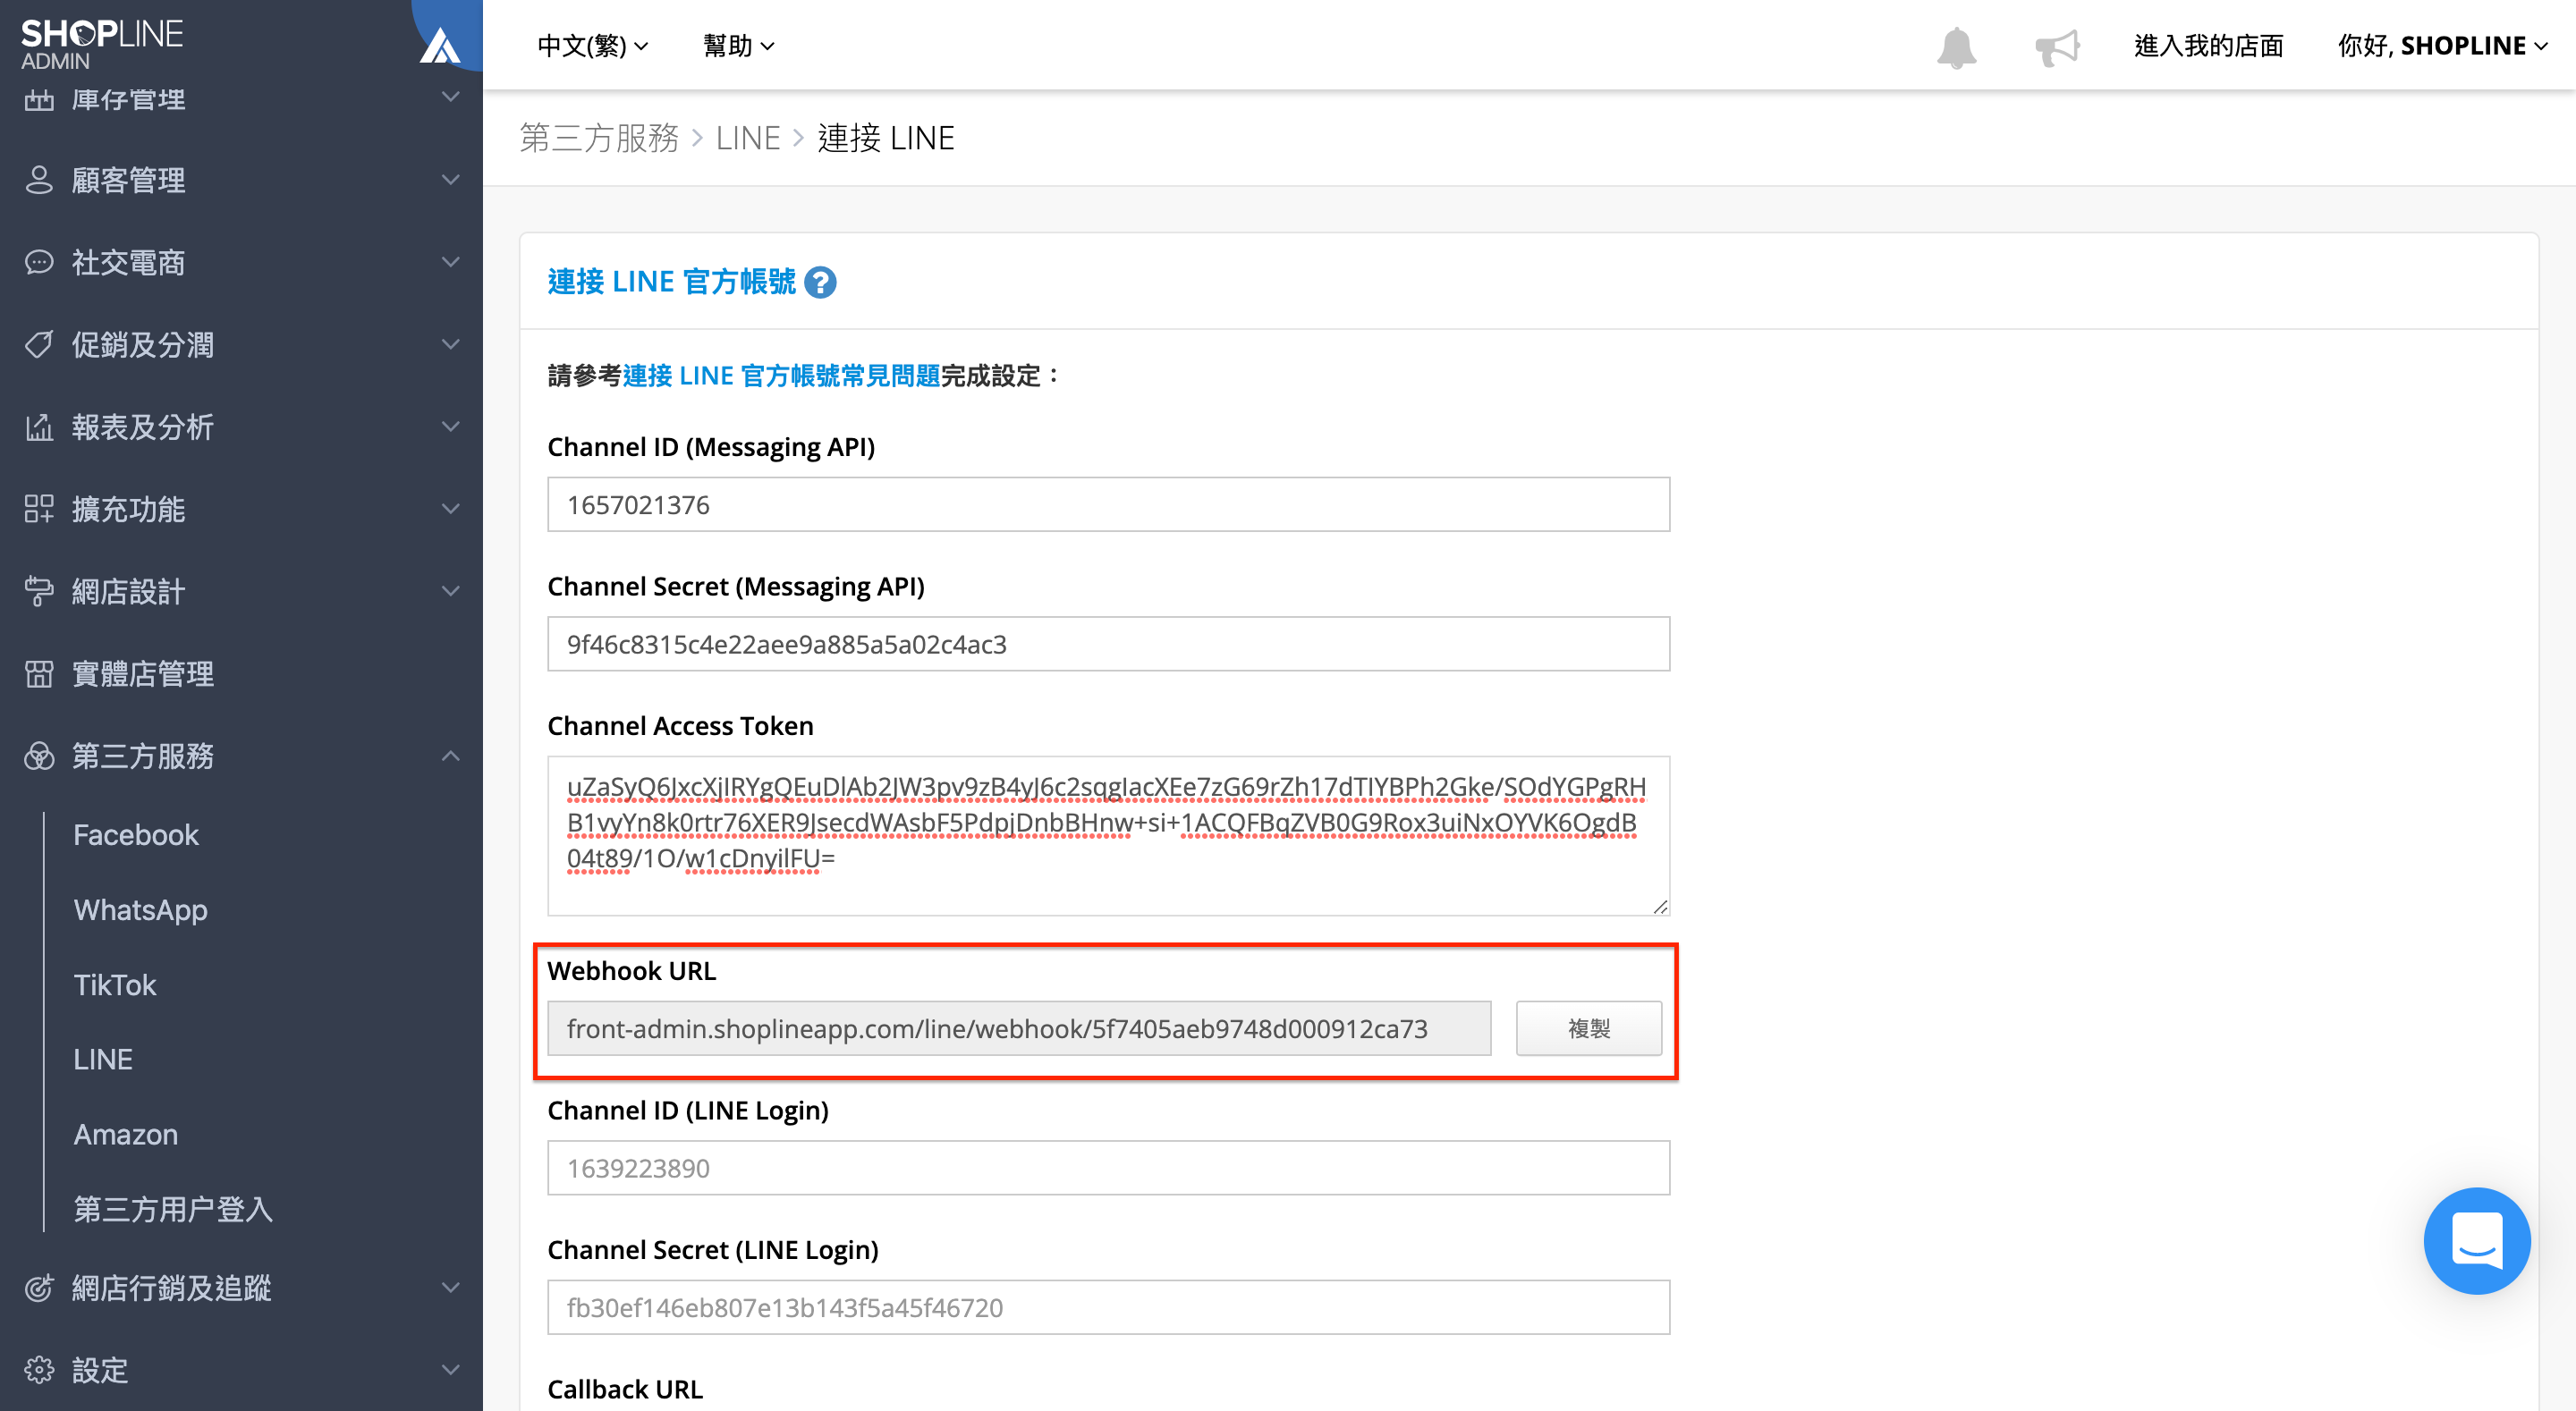Viewport: 2576px width, 1411px height.
Task: Open Amazon in third-party services
Action: [x=126, y=1135]
